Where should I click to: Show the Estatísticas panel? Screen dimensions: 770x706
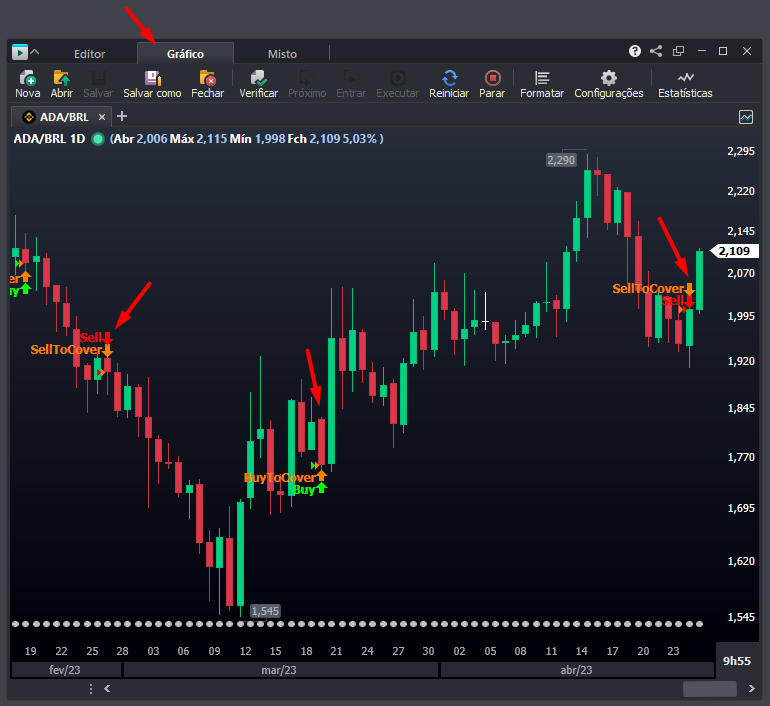(x=685, y=78)
